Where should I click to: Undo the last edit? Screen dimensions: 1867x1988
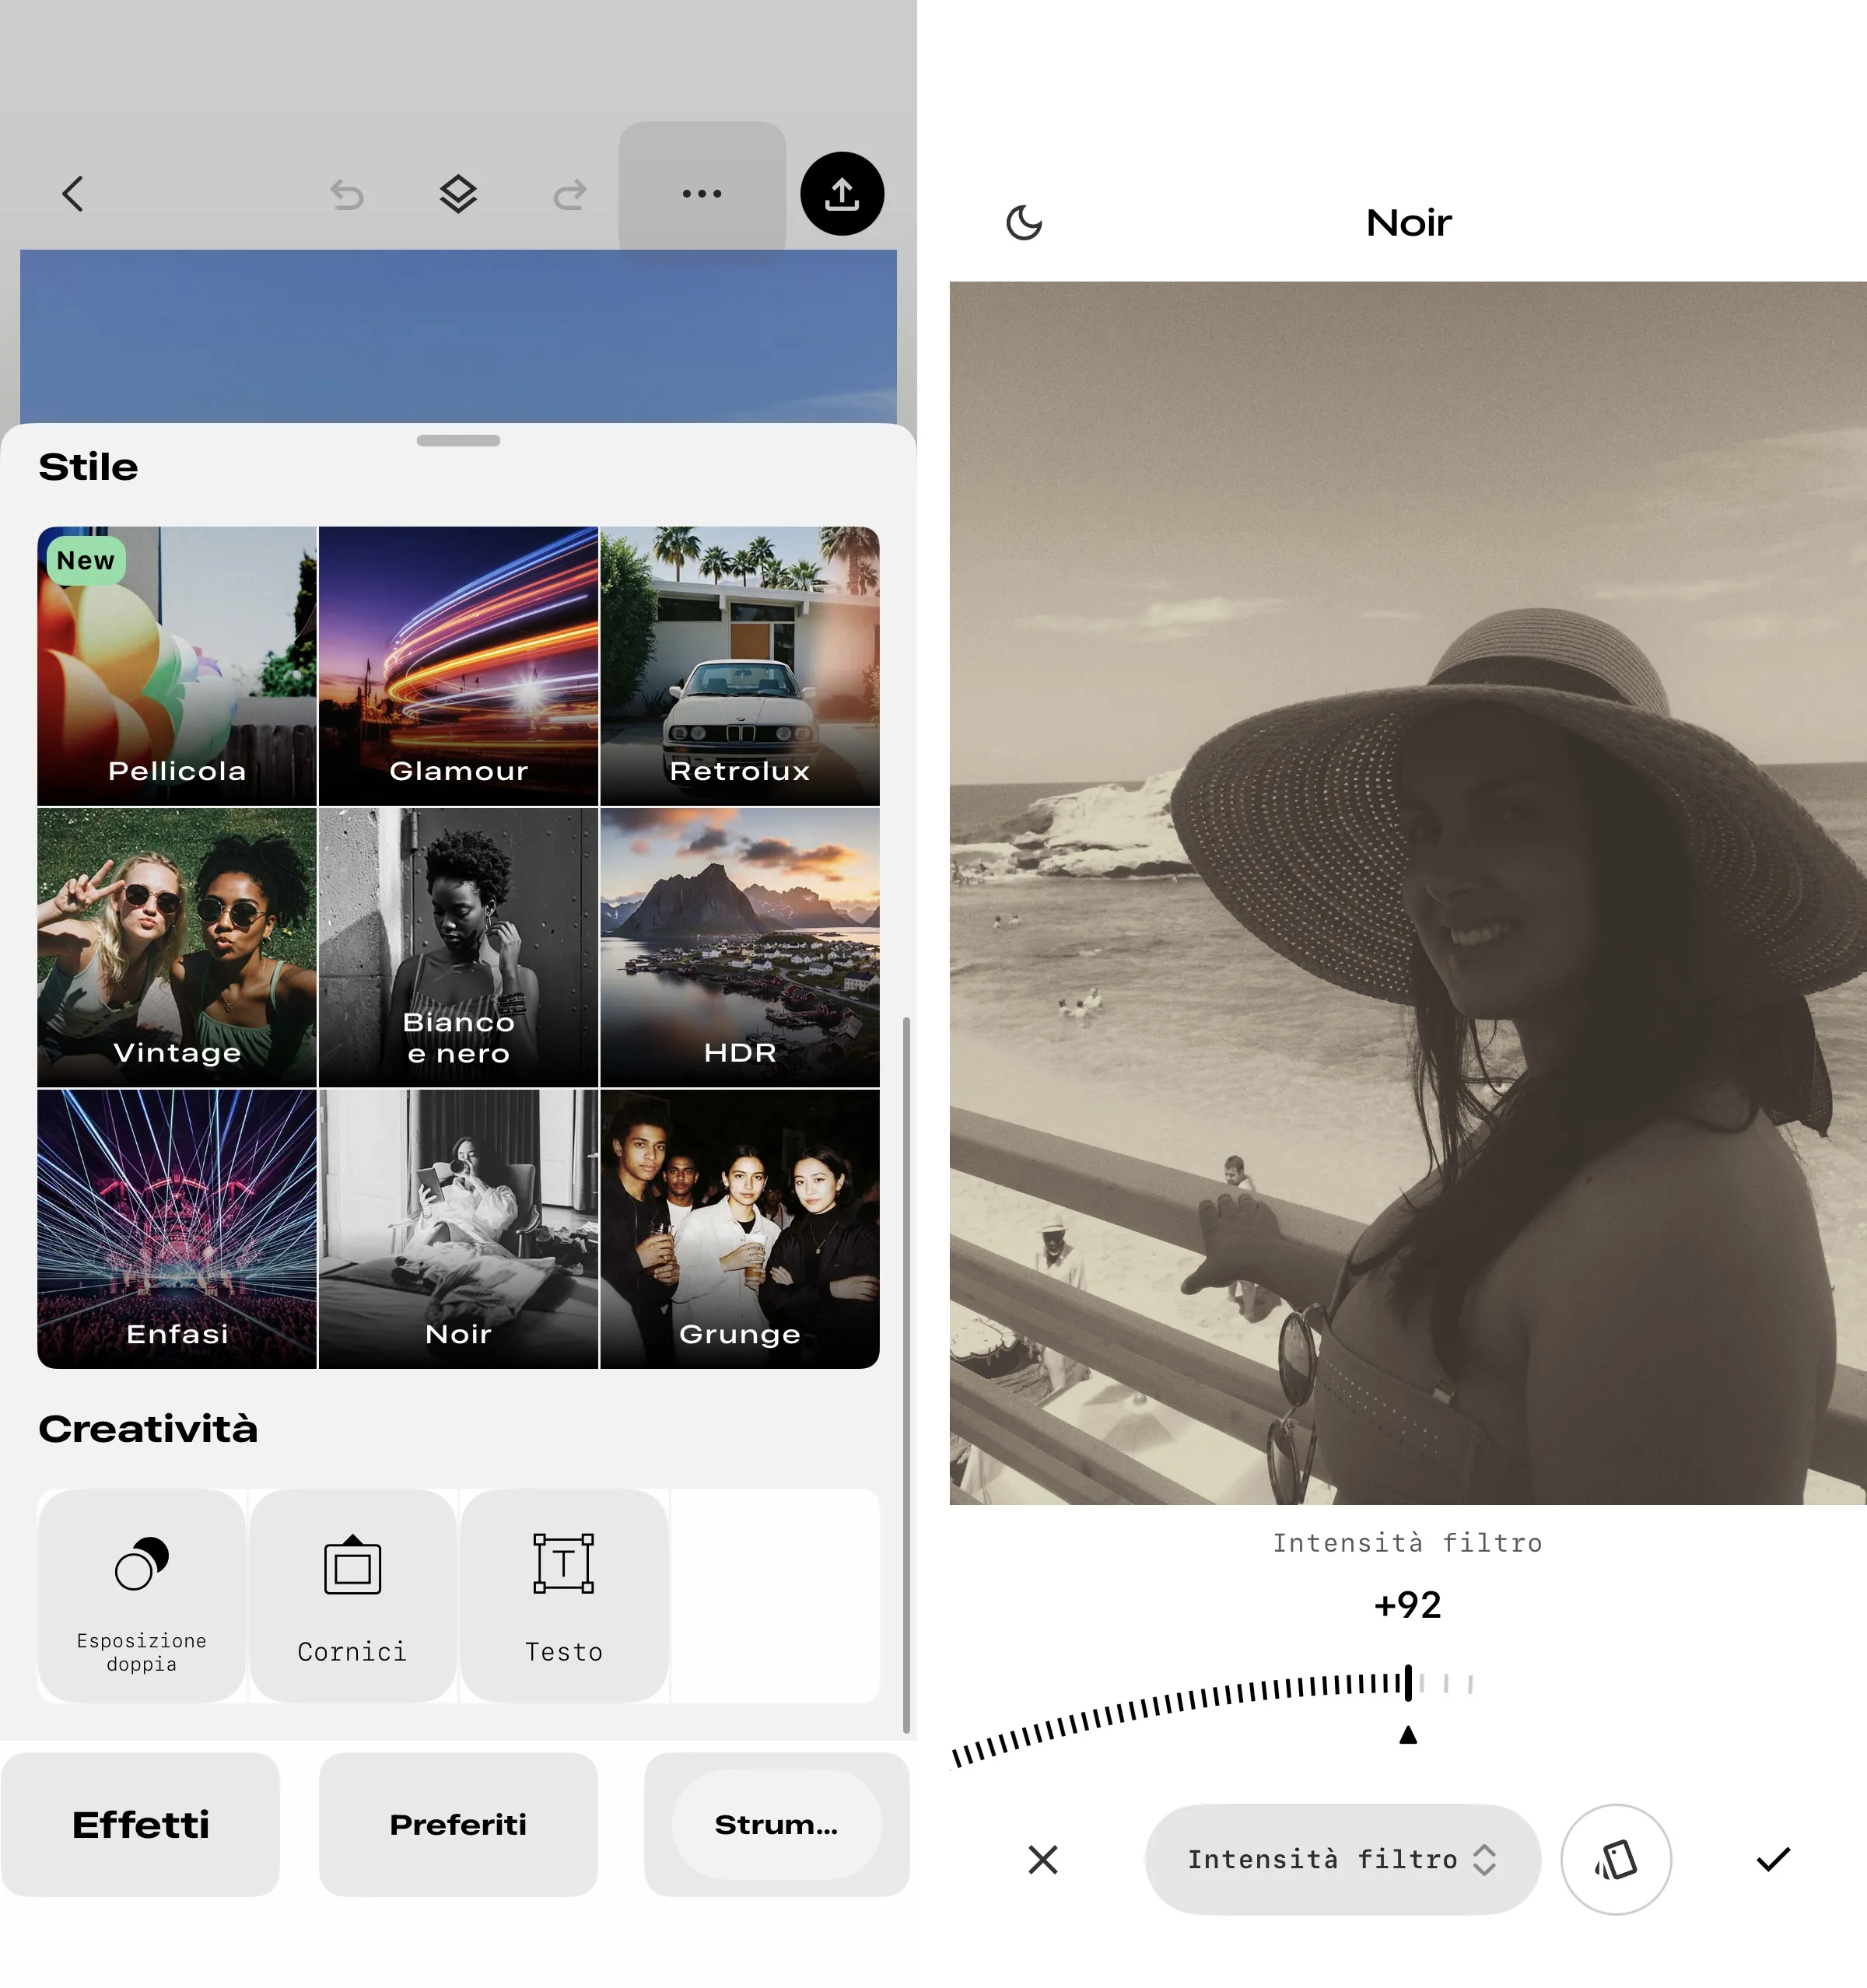click(346, 193)
